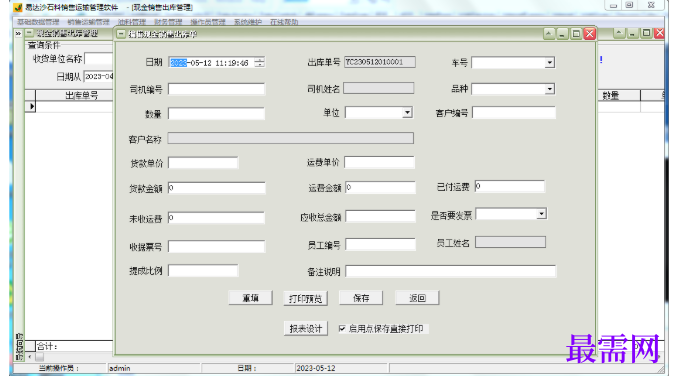Viewport: 678px width, 380px height.
Task: Click the 客户编号 input field
Action: 514,113
